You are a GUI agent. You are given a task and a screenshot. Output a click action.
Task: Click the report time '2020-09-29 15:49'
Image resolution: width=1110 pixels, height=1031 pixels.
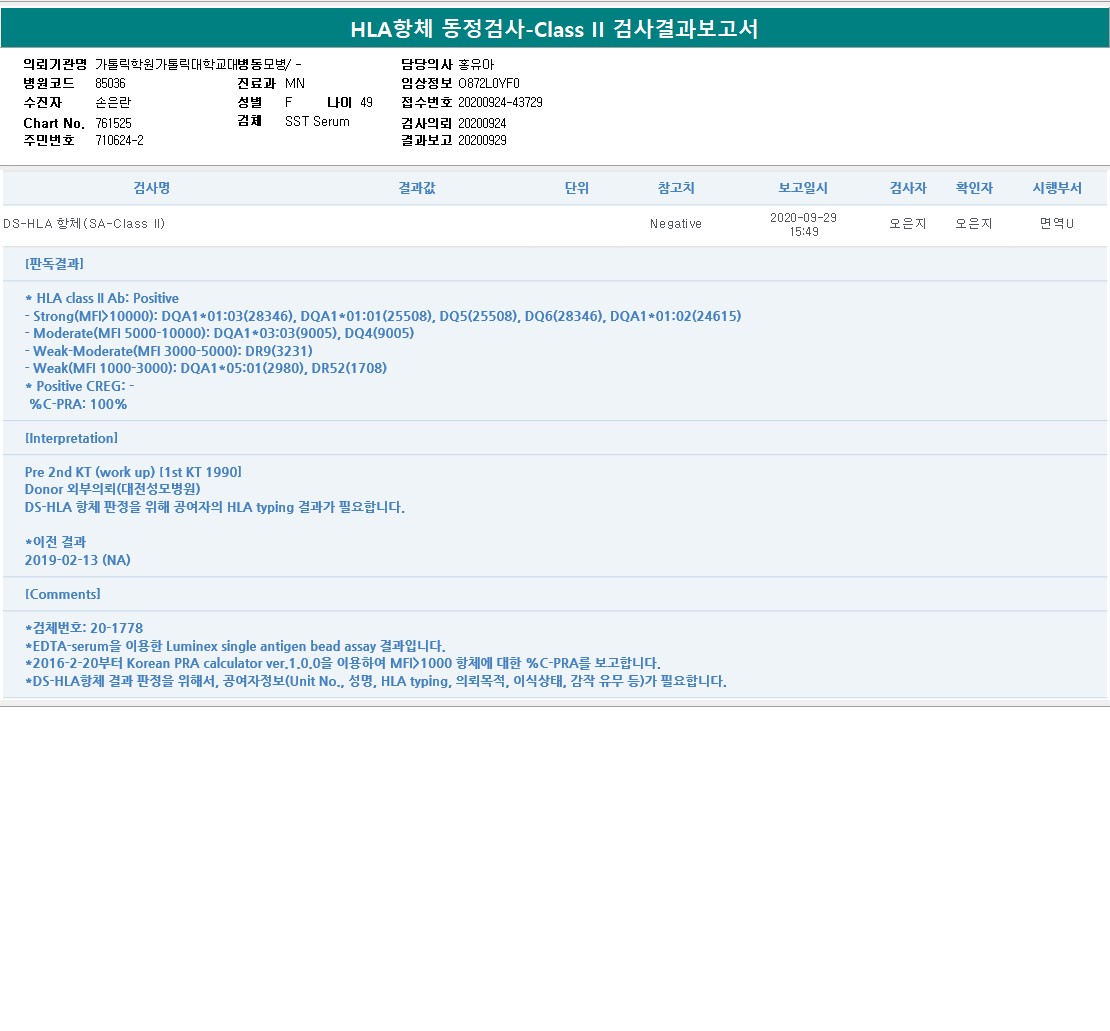pos(803,224)
